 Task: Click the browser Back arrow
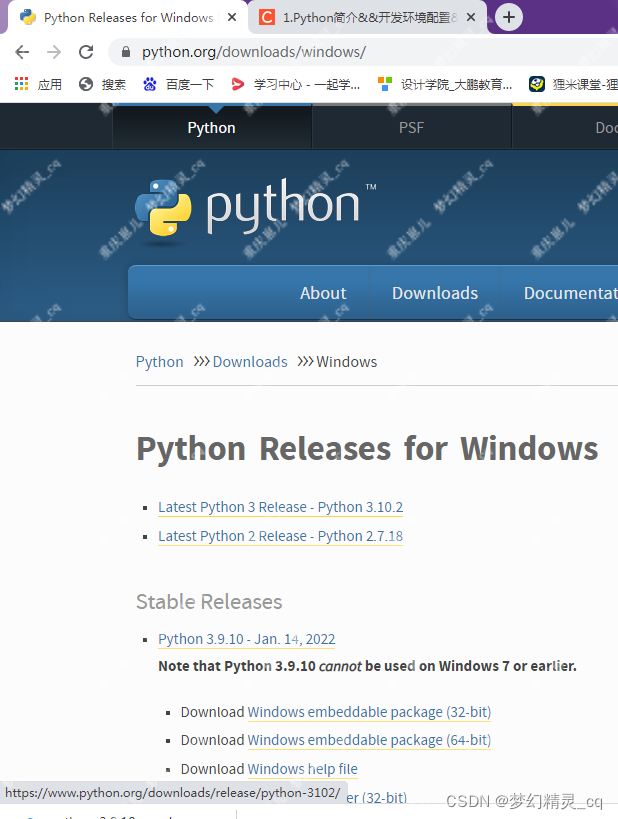click(x=22, y=52)
